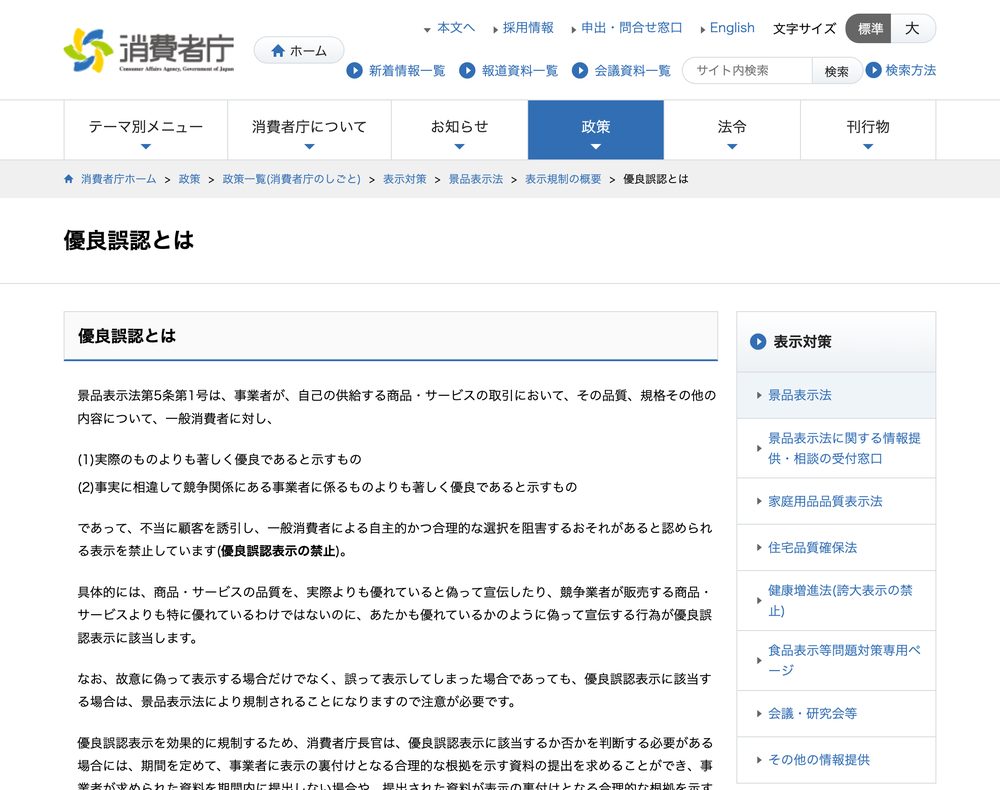
Task: Open sidebar link 会議・研究会等
Action: (812, 713)
